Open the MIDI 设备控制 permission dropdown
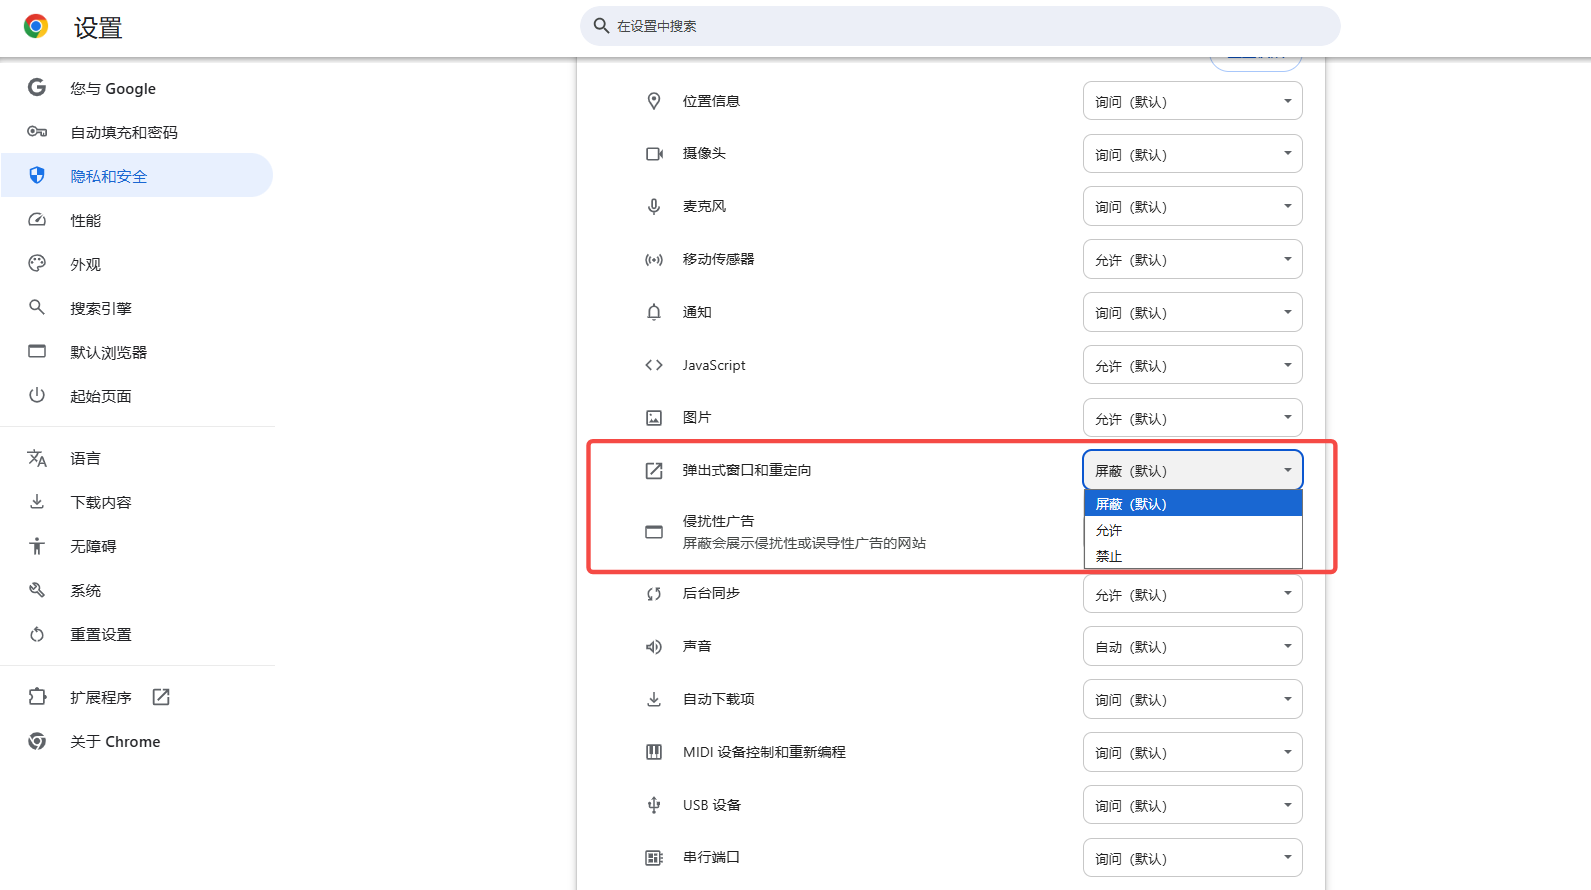1591x890 pixels. [x=1193, y=752]
